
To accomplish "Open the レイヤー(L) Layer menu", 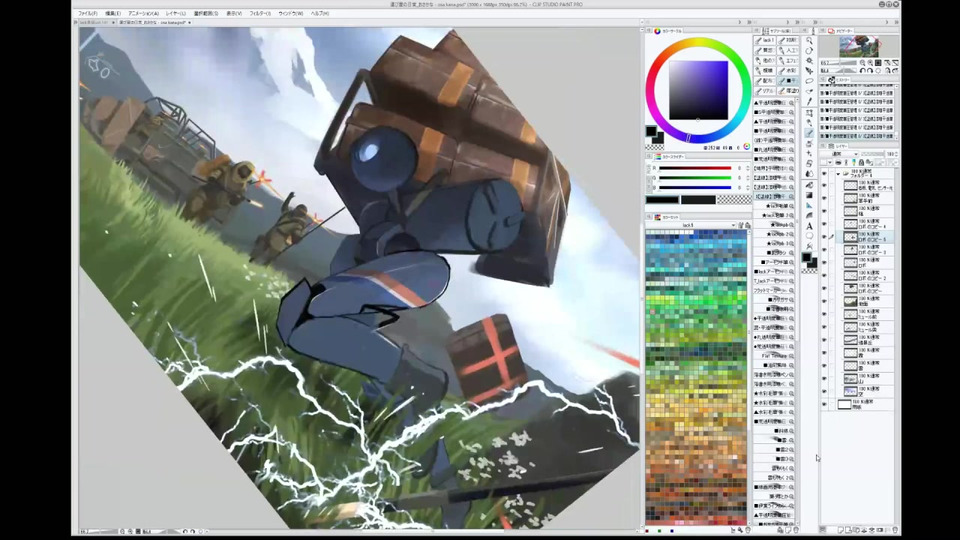I will 176,13.
